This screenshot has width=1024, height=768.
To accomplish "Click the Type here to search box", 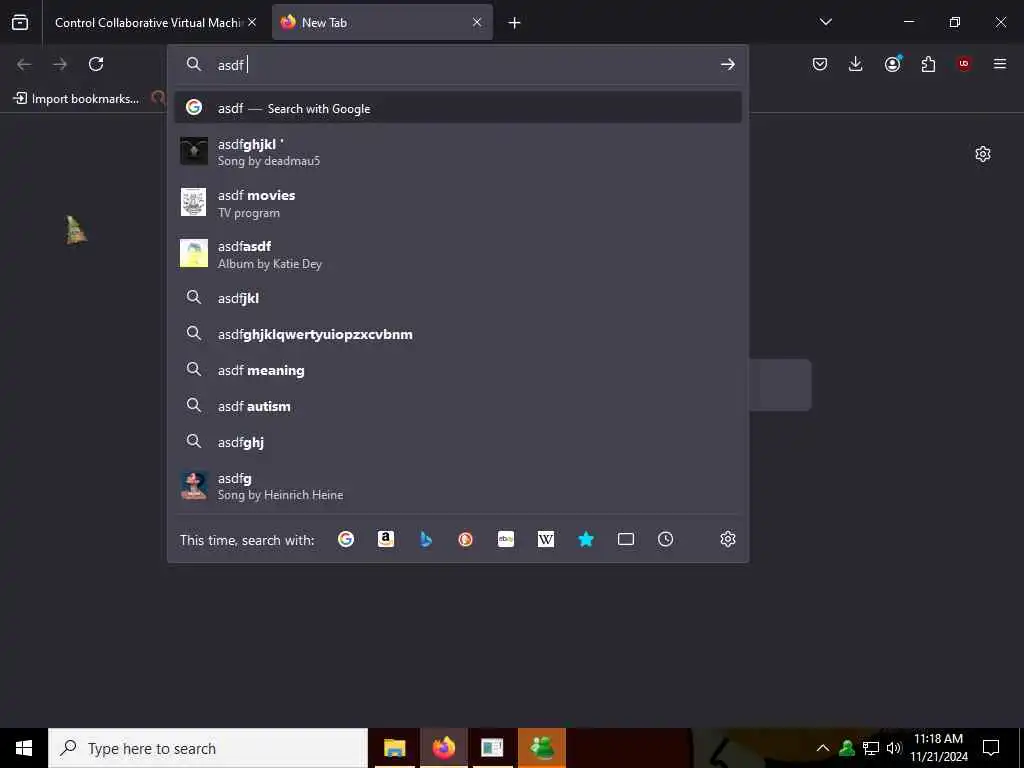I will [208, 748].
